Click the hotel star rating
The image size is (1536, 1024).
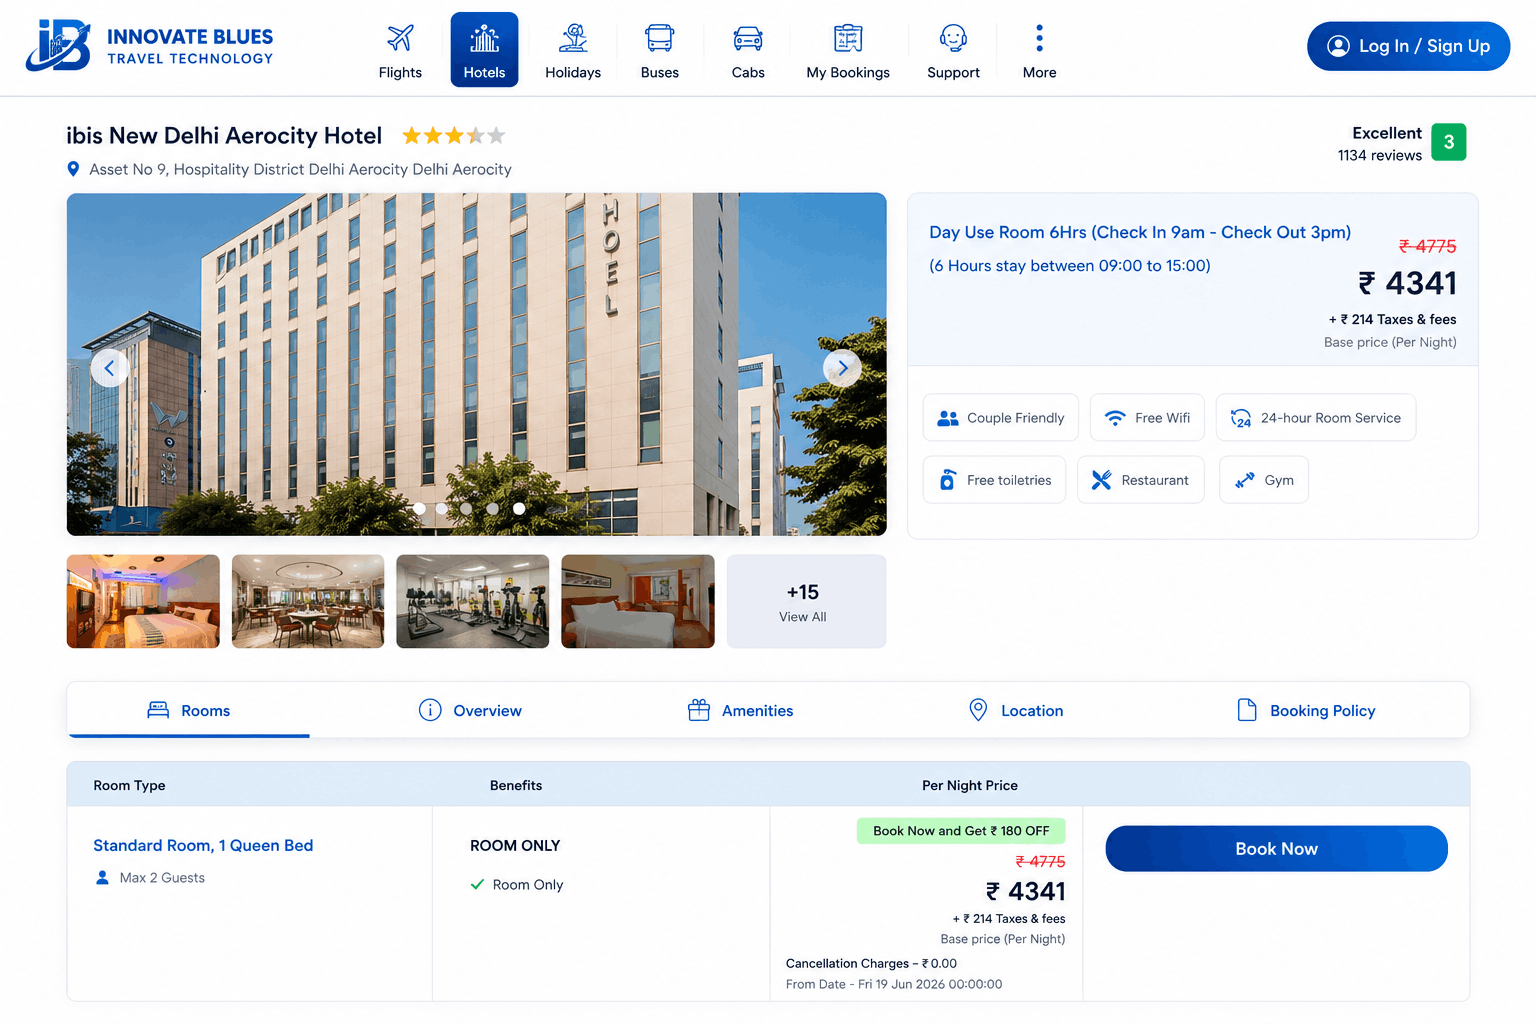(454, 135)
